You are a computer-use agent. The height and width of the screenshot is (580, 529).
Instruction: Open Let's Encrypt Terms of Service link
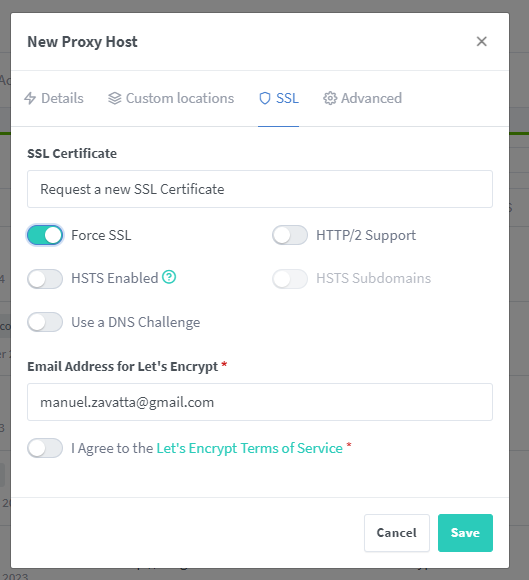[x=250, y=448]
